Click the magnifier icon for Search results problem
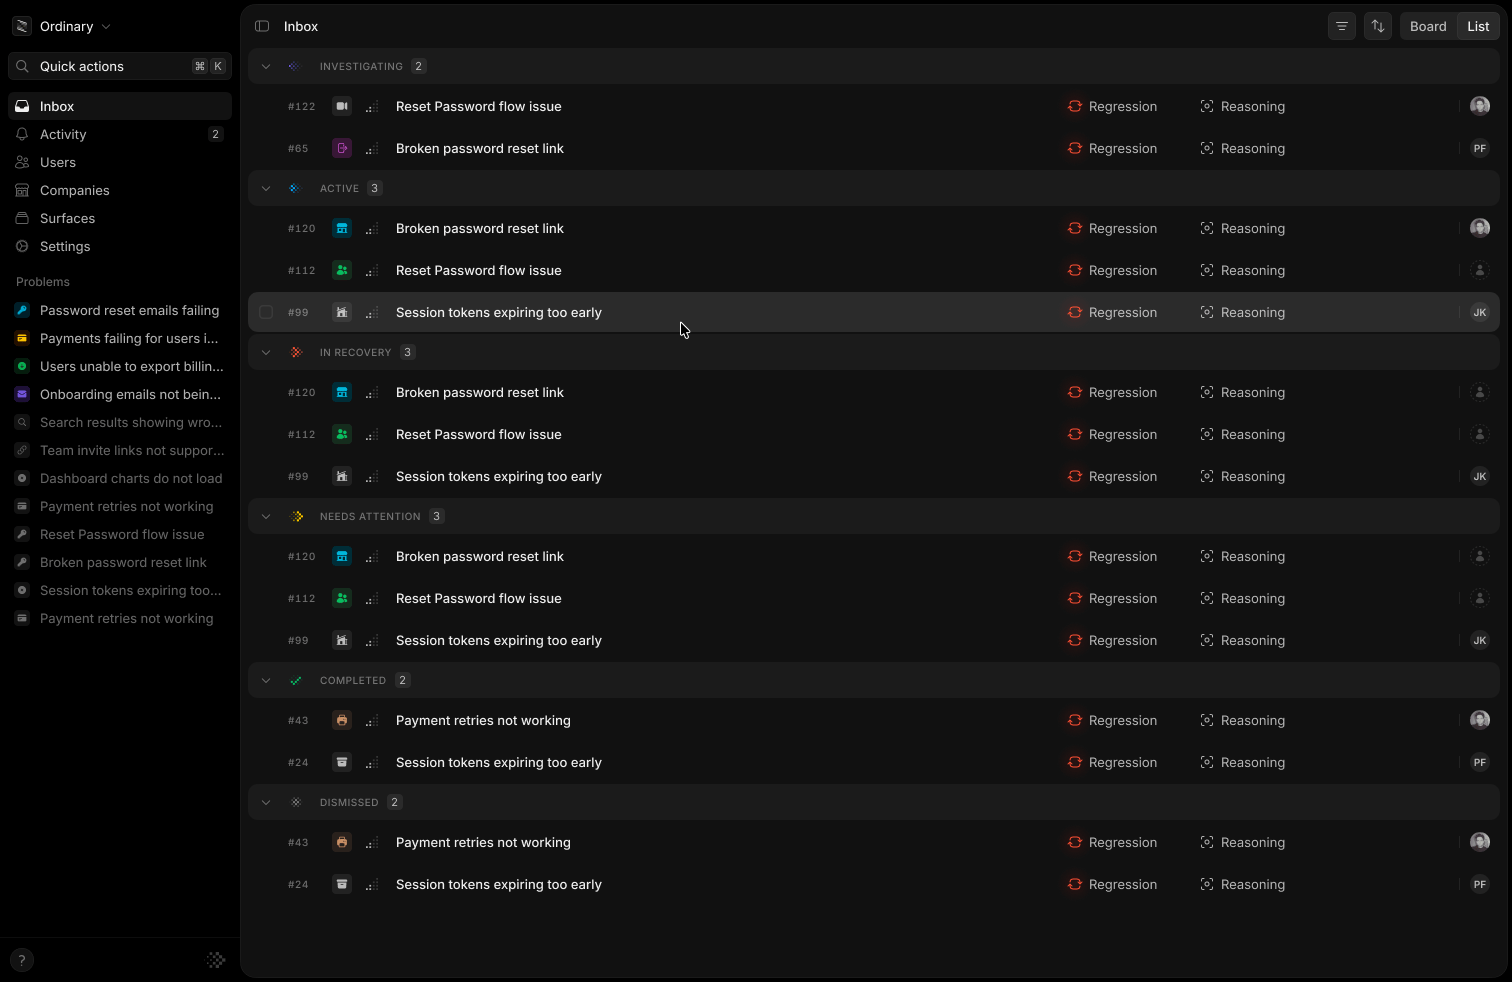Viewport: 1512px width, 982px height. point(22,422)
